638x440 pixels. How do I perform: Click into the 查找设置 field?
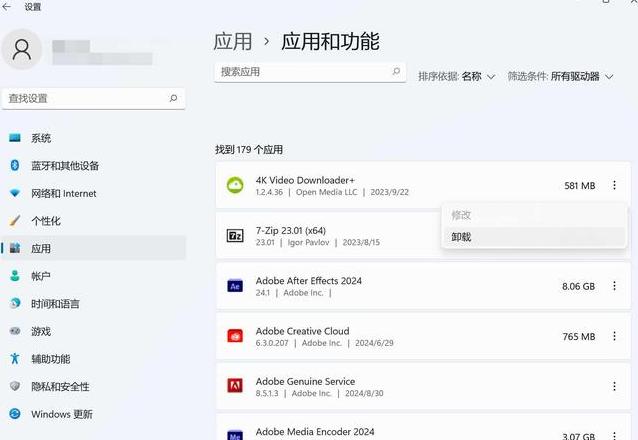[94, 99]
